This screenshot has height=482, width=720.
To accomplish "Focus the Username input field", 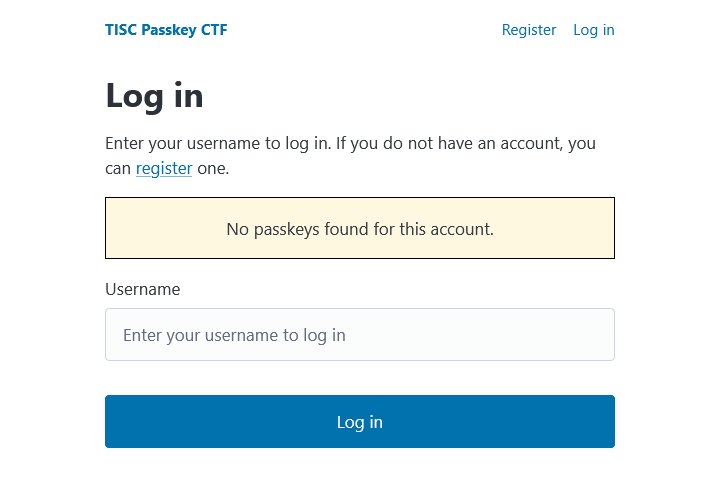I will [360, 334].
